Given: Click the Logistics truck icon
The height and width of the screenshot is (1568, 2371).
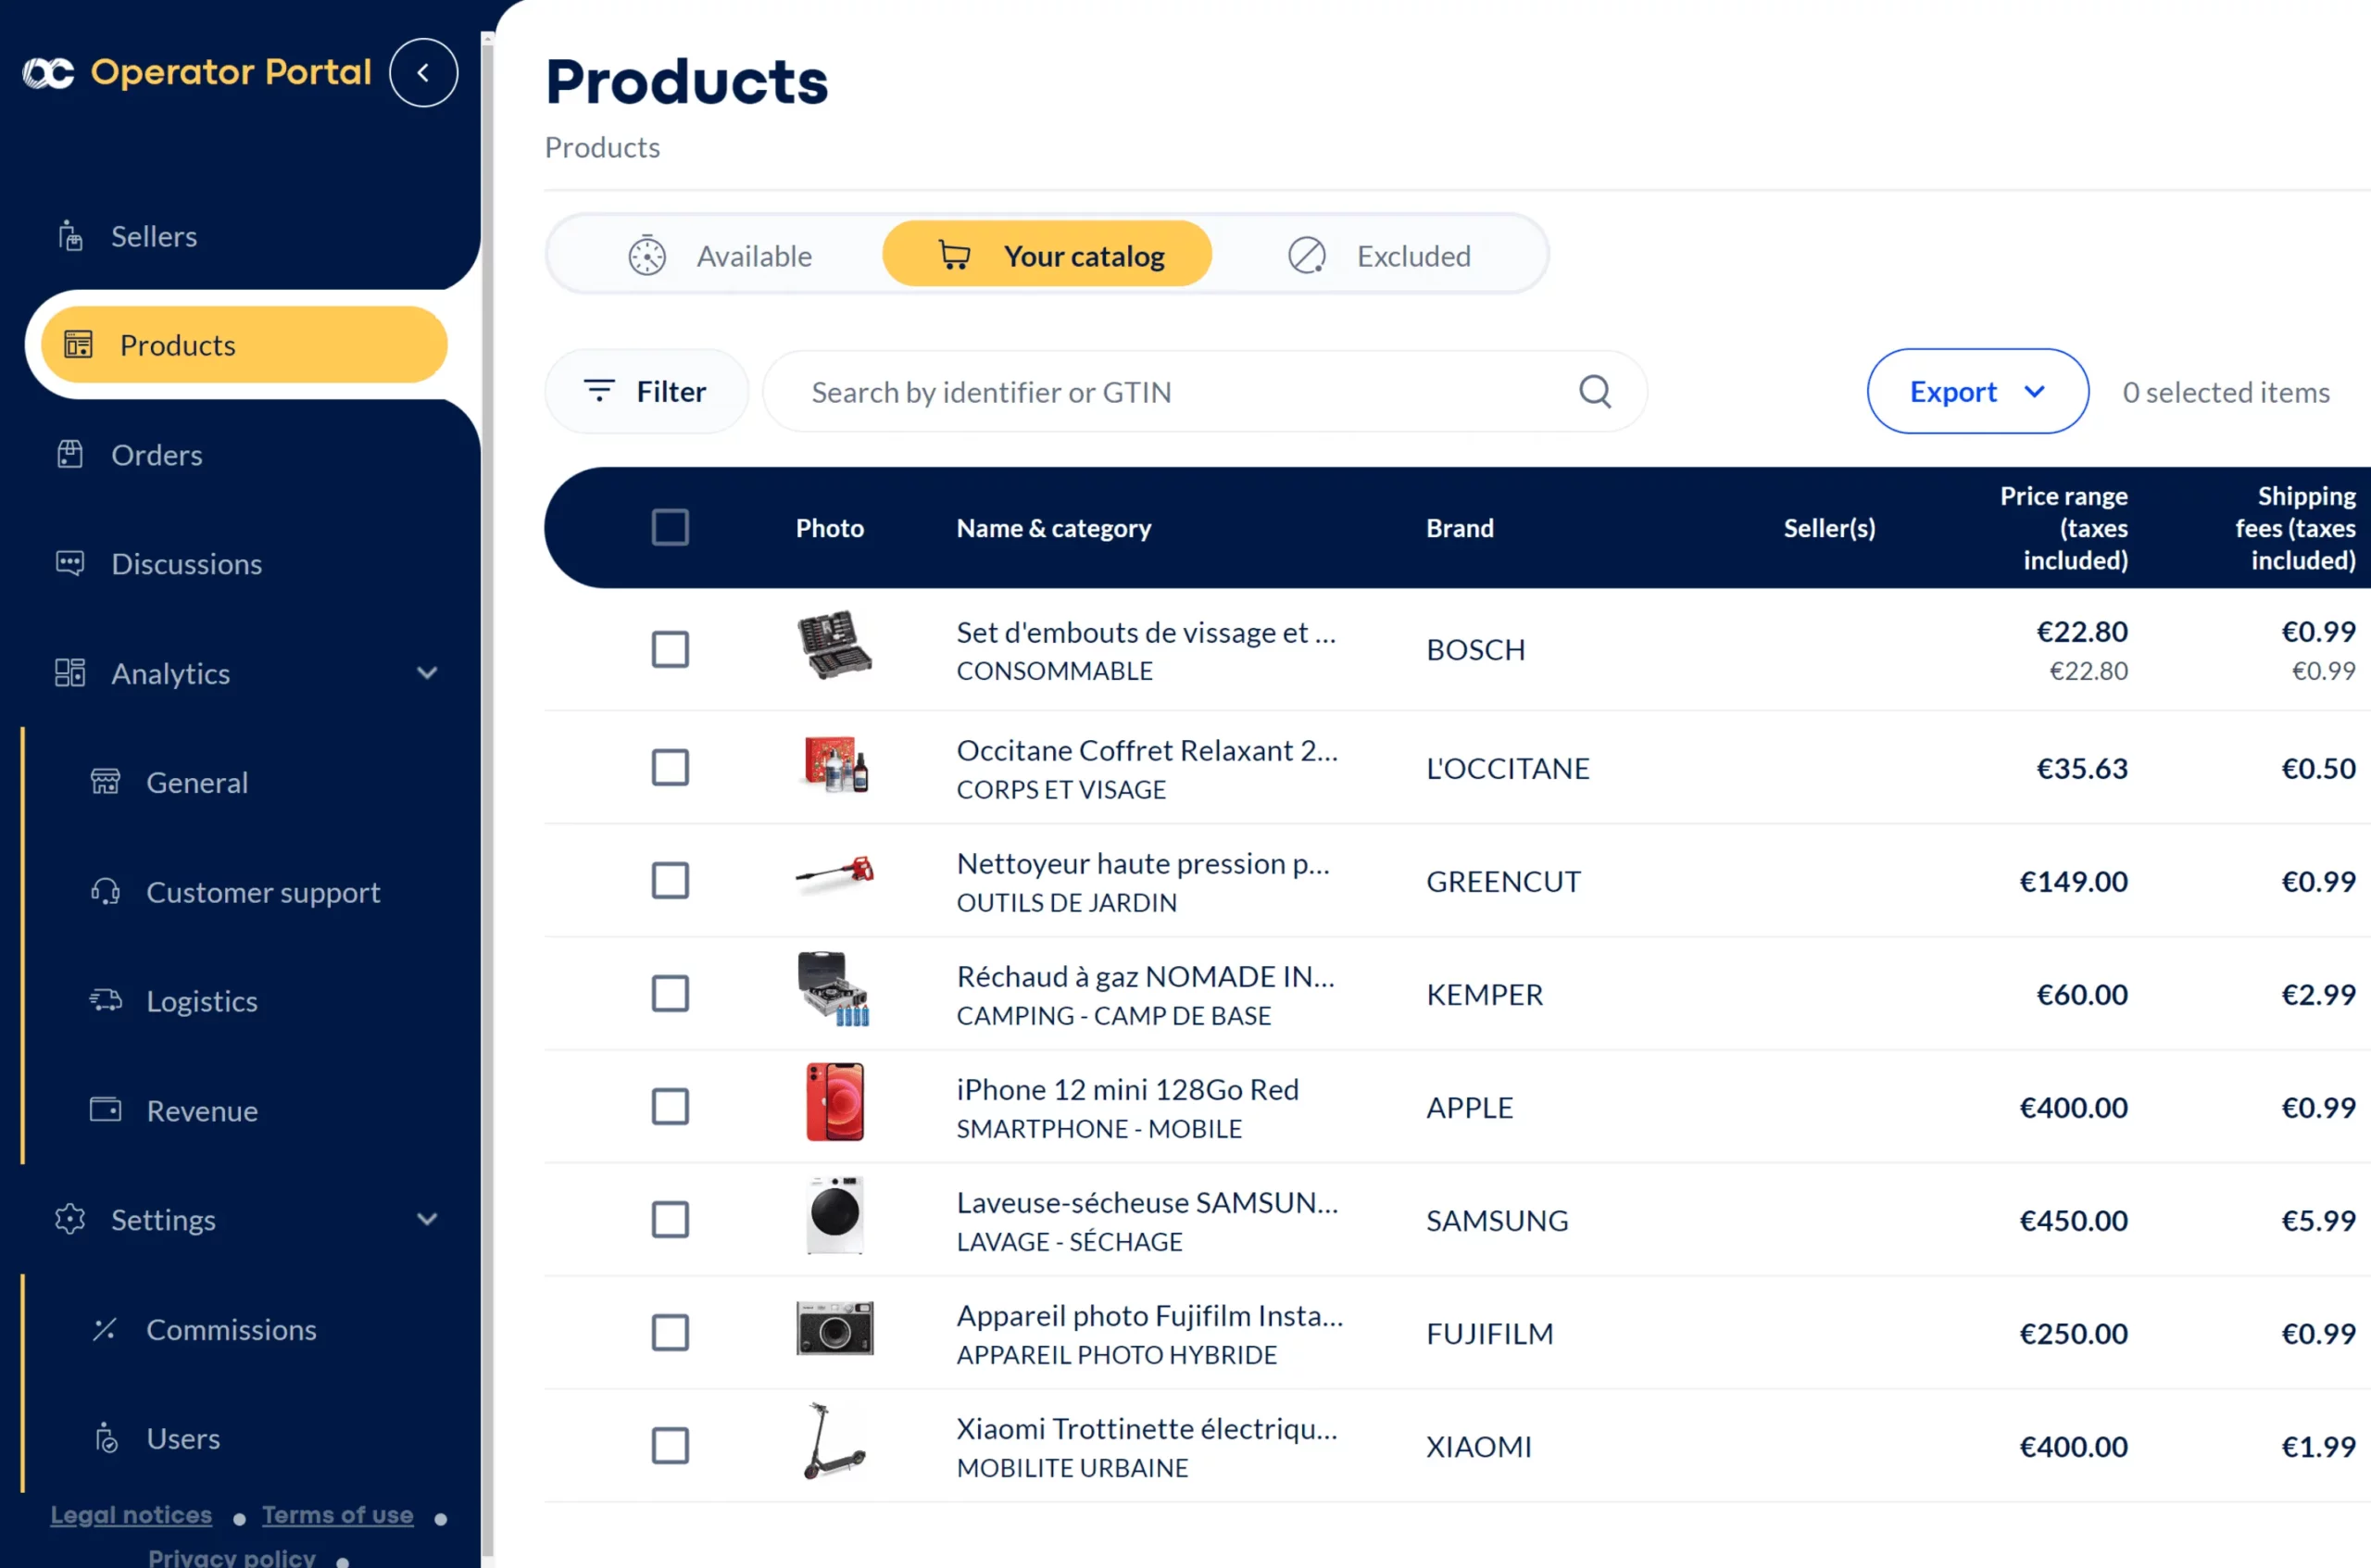Looking at the screenshot, I should pos(105,1000).
